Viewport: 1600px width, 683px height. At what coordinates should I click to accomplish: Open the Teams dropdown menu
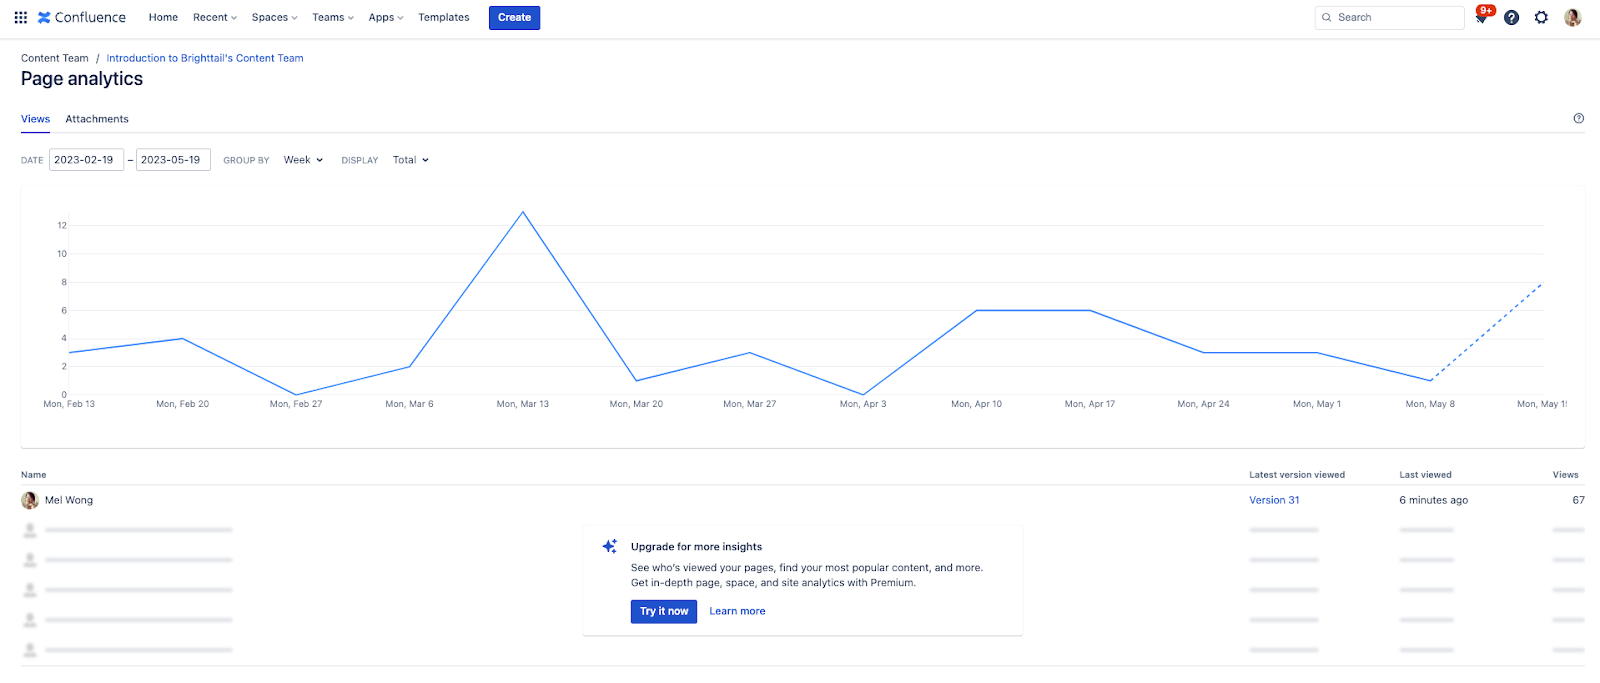coord(333,17)
